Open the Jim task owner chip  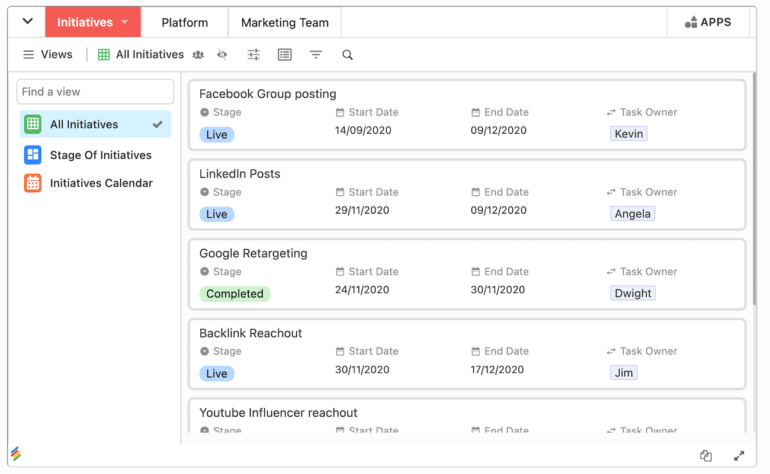click(624, 373)
